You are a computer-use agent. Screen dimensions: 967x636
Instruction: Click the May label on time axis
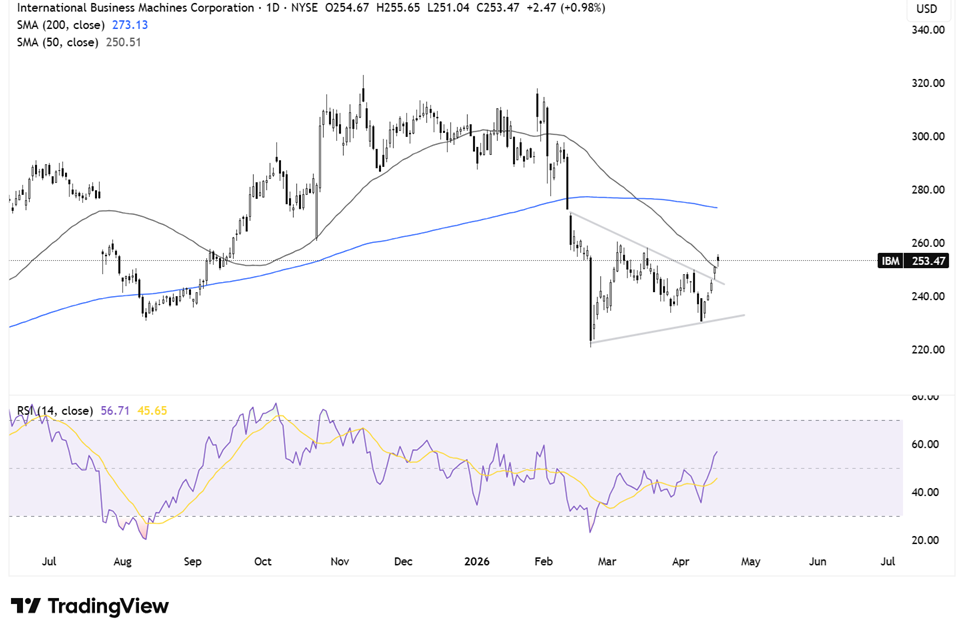(x=751, y=562)
